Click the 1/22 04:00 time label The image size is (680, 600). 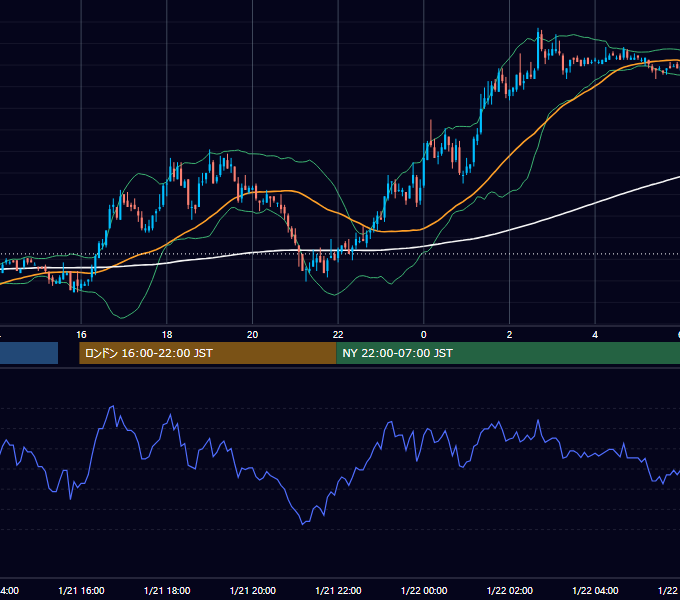click(595, 590)
